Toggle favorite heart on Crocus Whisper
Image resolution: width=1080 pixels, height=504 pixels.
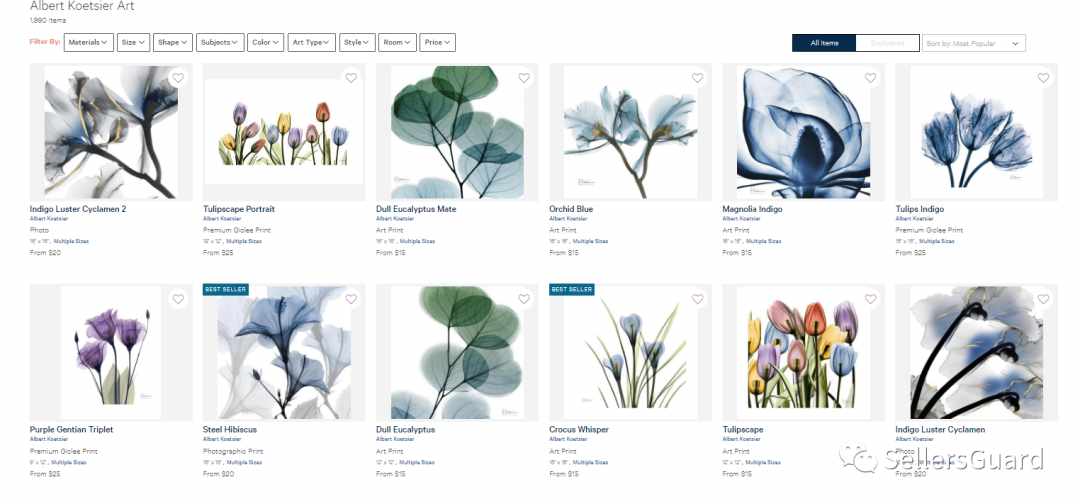pos(698,299)
